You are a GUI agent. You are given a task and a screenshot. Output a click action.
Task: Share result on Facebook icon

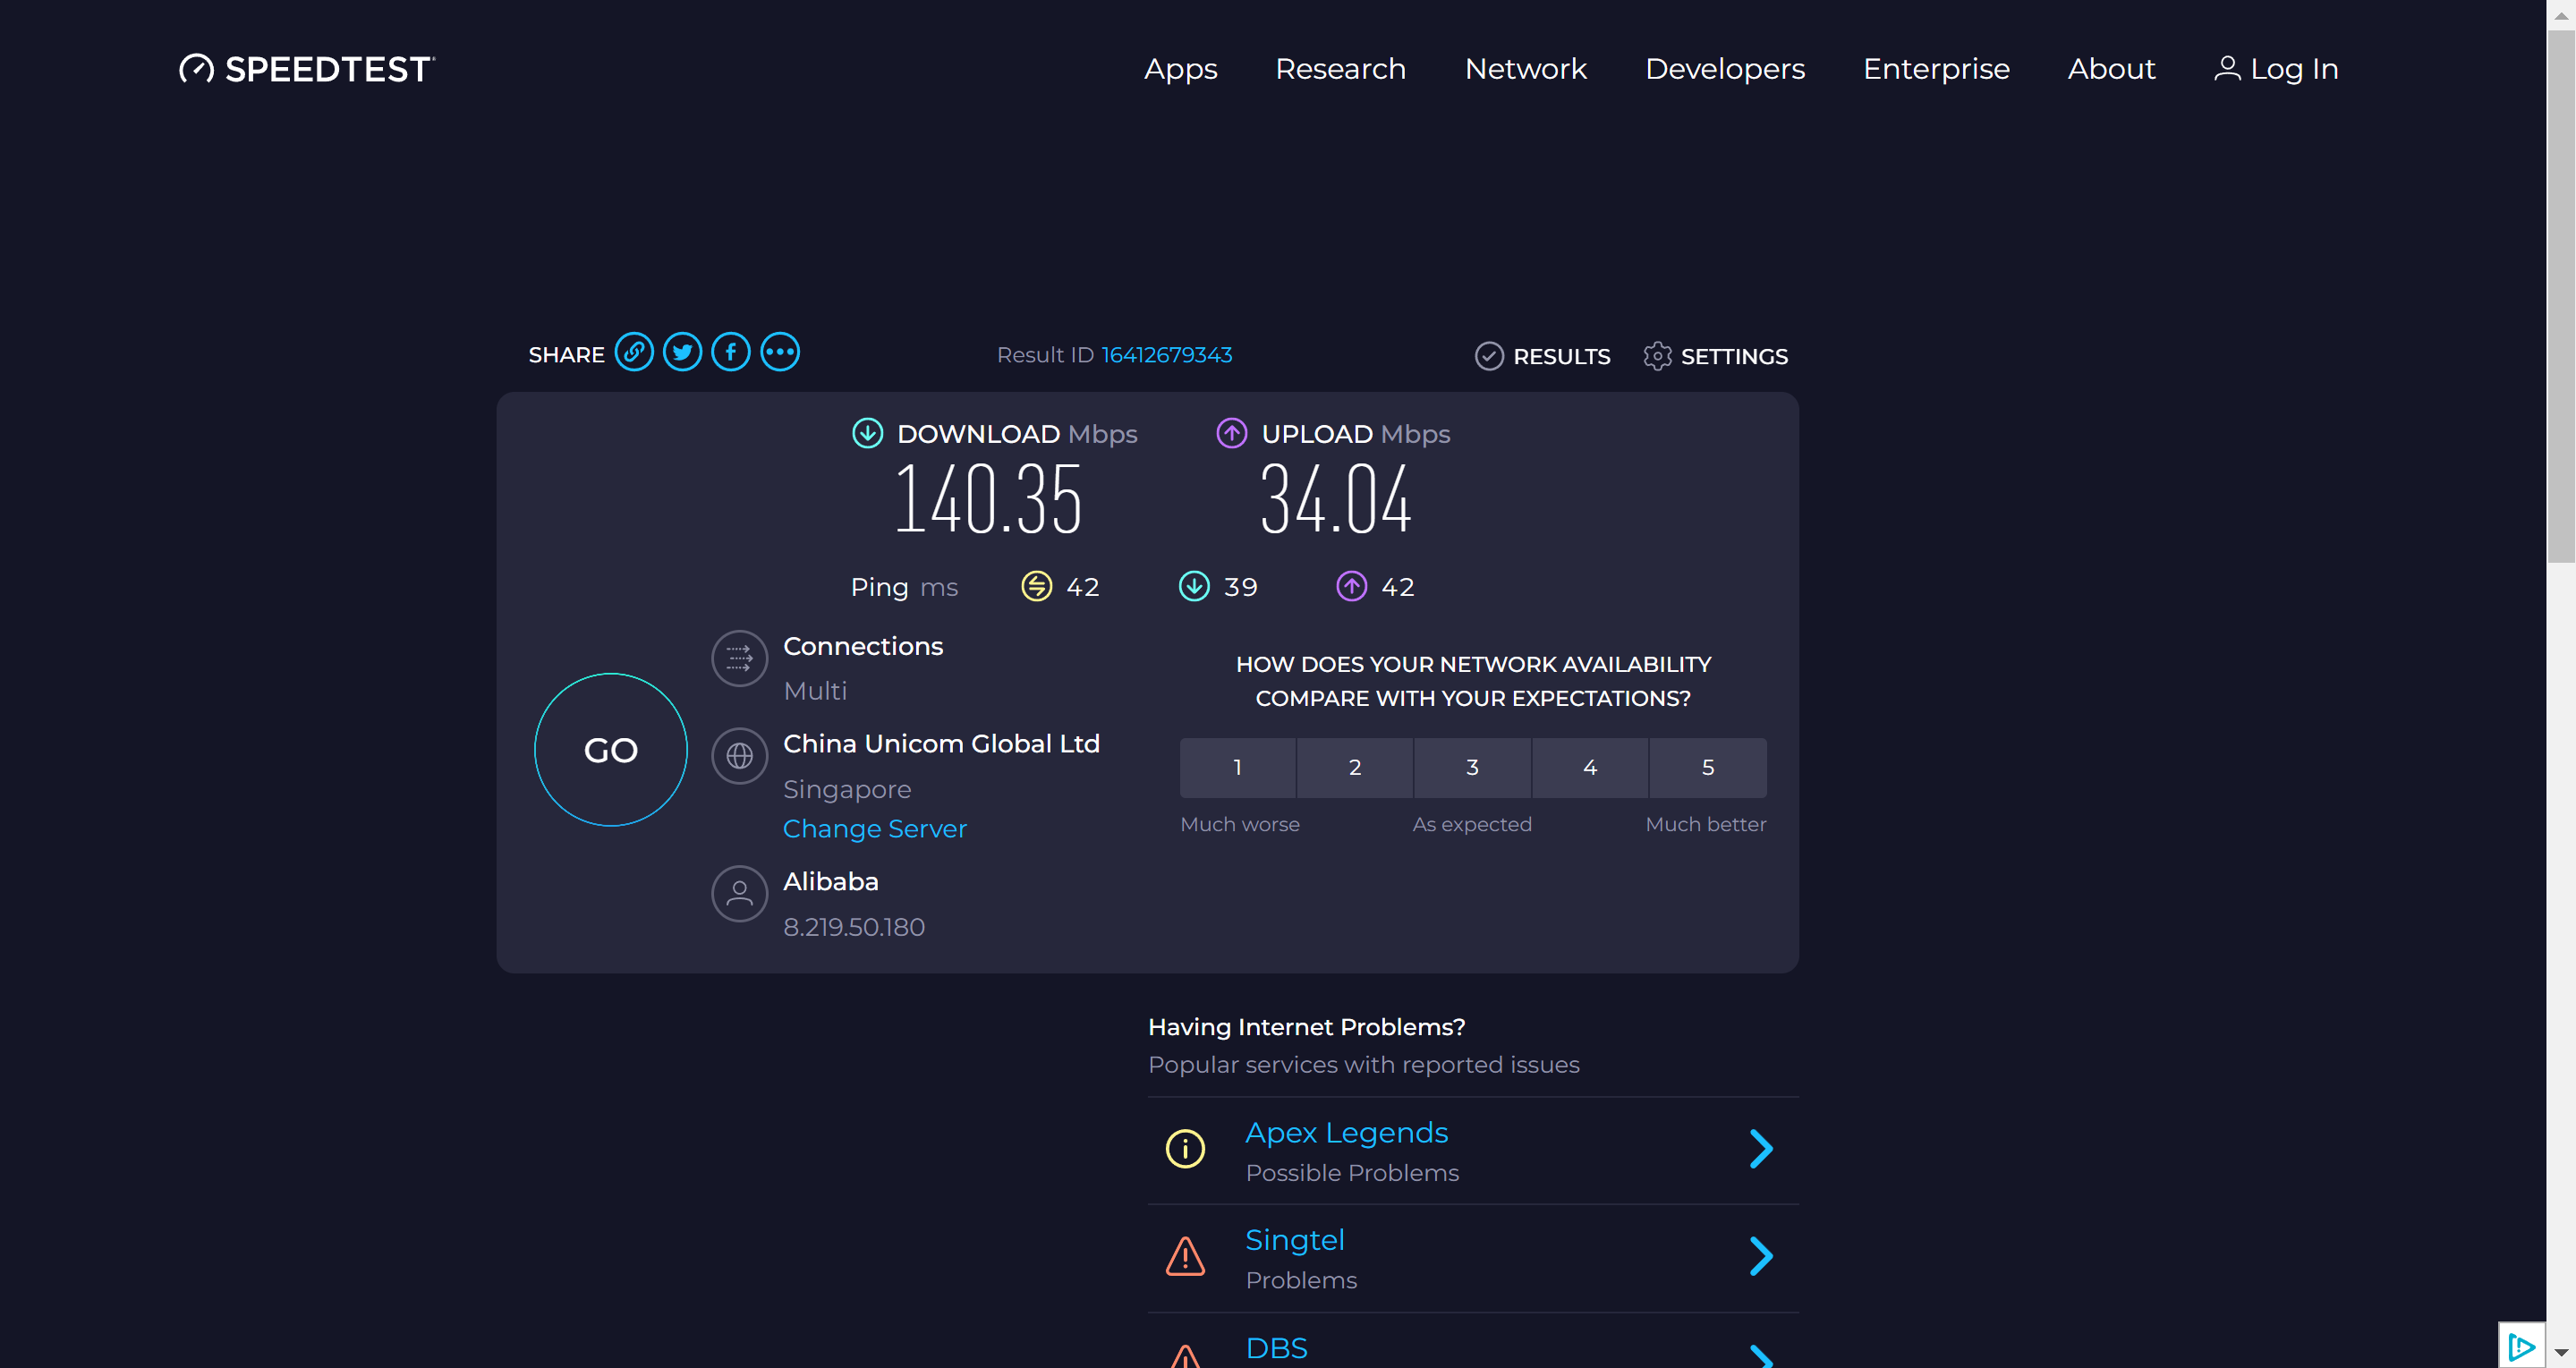point(731,353)
